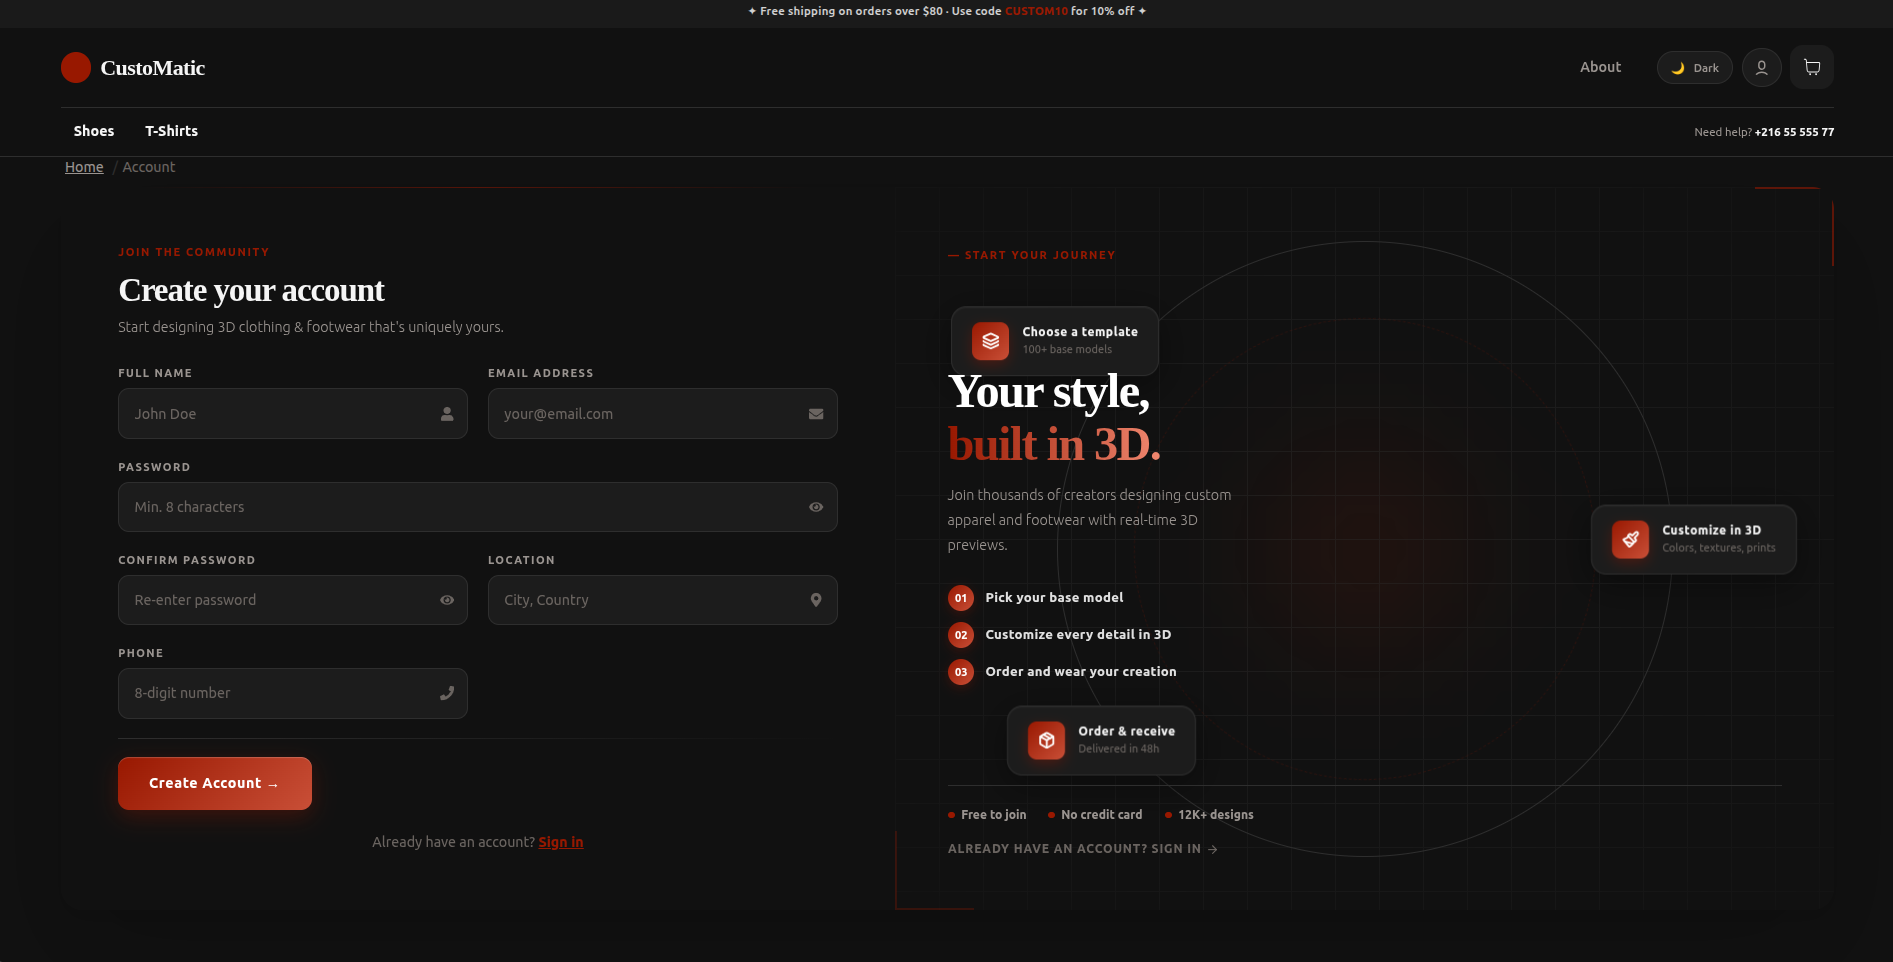Click the Account breadcrumb text

(x=149, y=167)
